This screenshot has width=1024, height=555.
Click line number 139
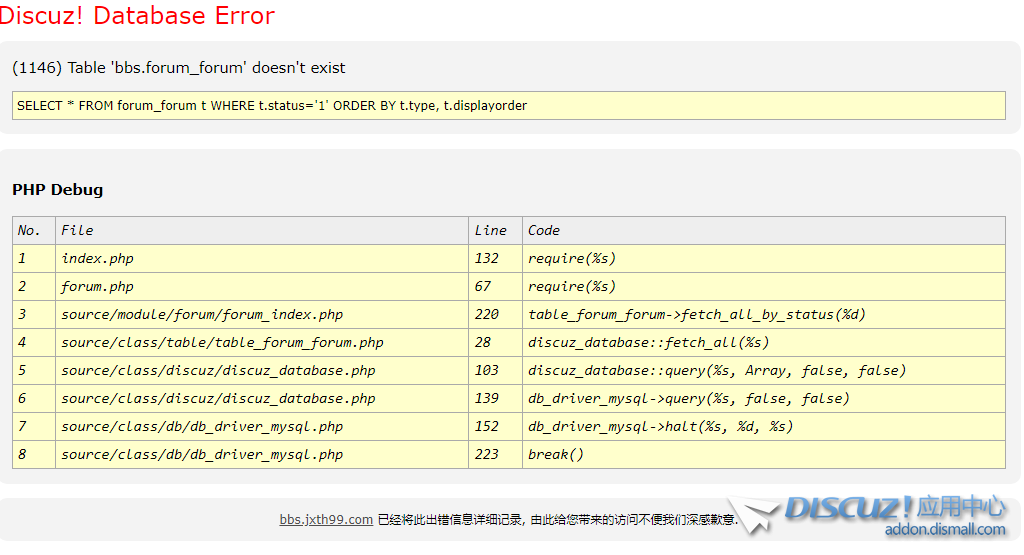tap(487, 399)
